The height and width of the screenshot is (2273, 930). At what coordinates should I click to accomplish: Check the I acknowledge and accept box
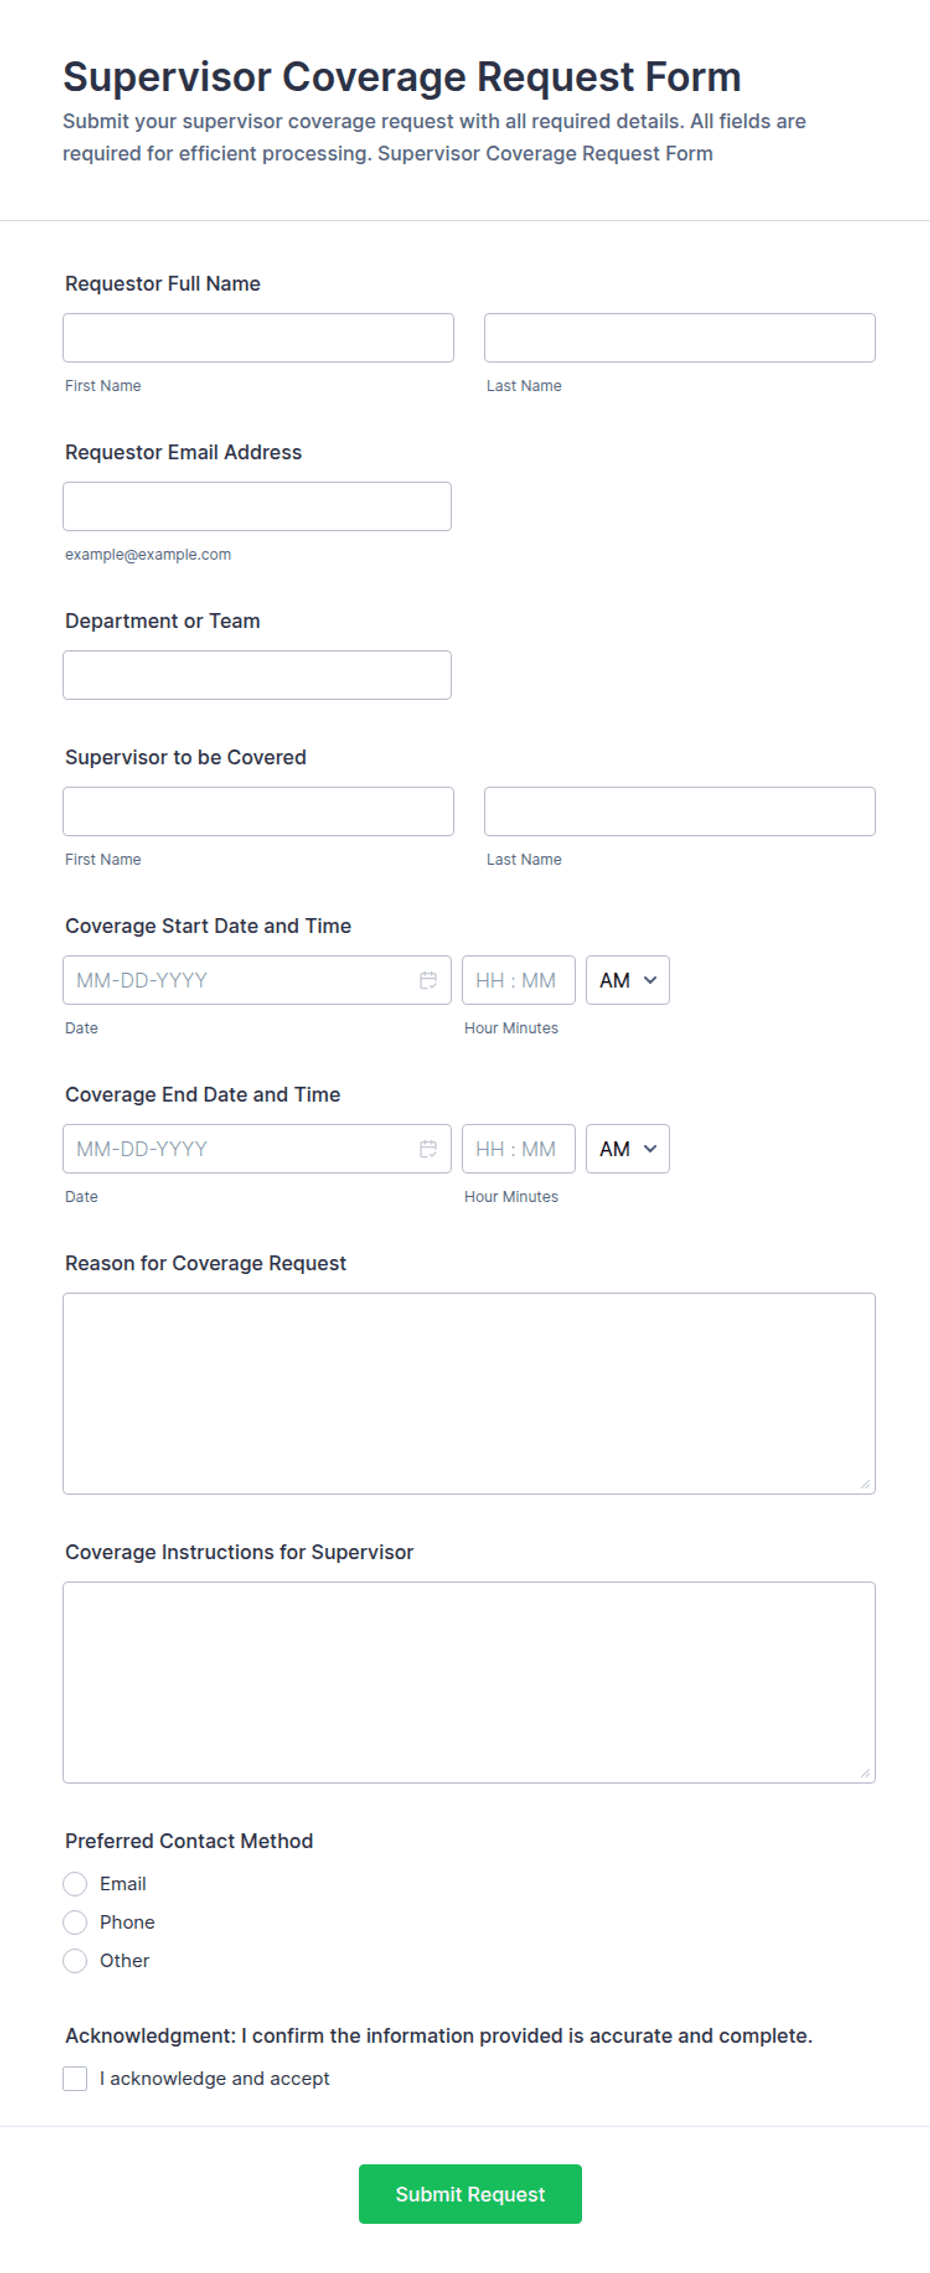75,2079
